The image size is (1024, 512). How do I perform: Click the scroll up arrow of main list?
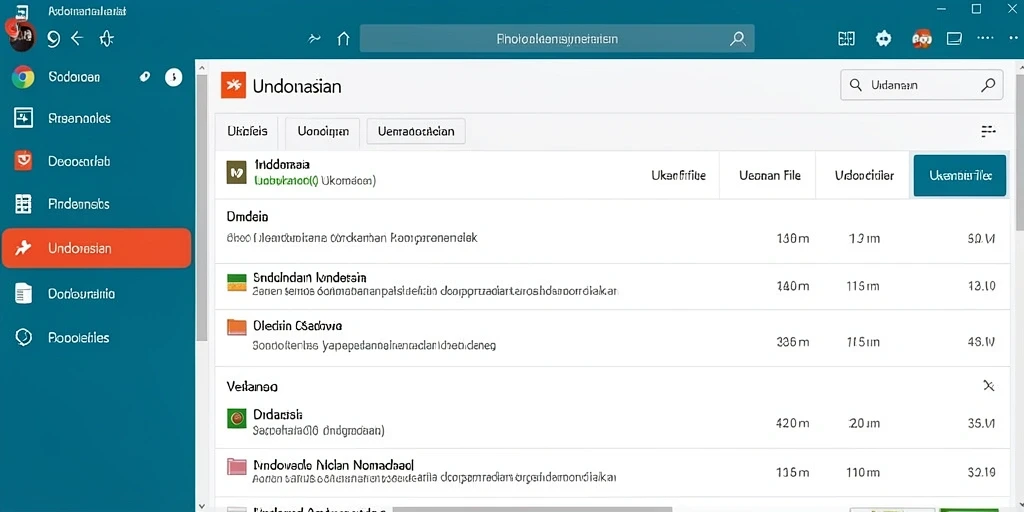[x=202, y=67]
